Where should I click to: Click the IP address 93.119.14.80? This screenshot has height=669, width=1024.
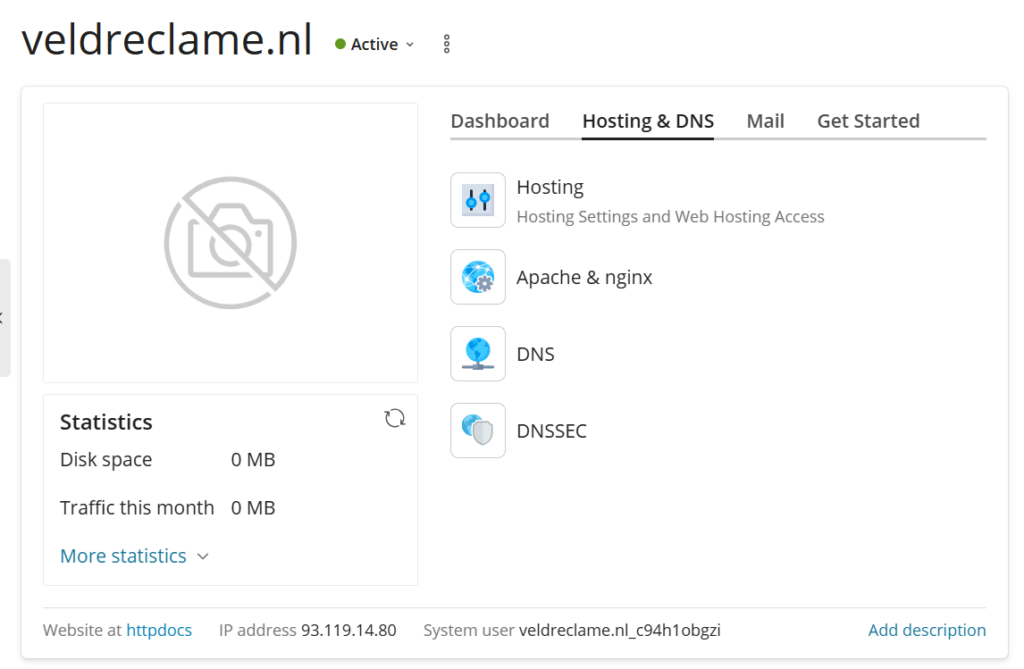345,630
